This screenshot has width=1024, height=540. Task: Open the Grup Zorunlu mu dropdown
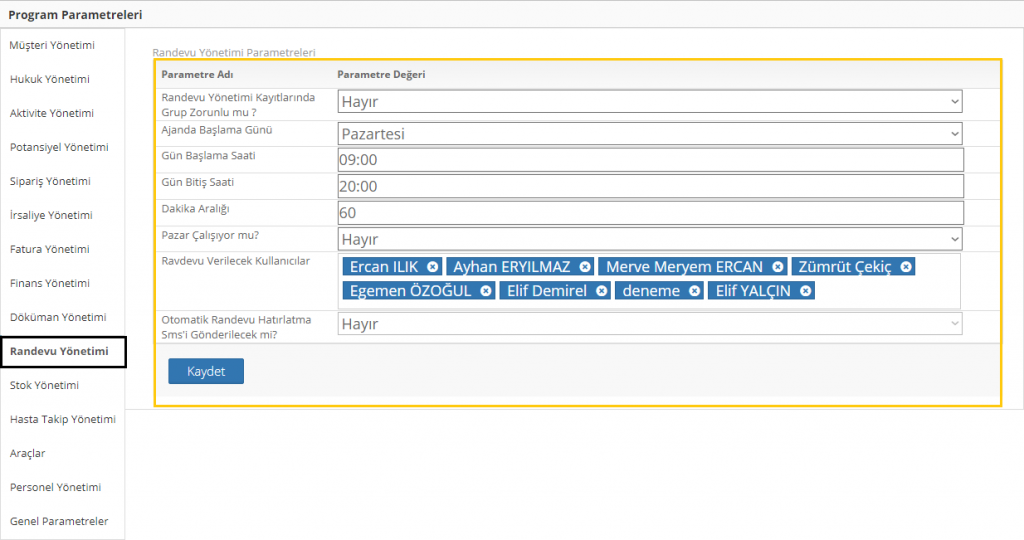(x=650, y=101)
